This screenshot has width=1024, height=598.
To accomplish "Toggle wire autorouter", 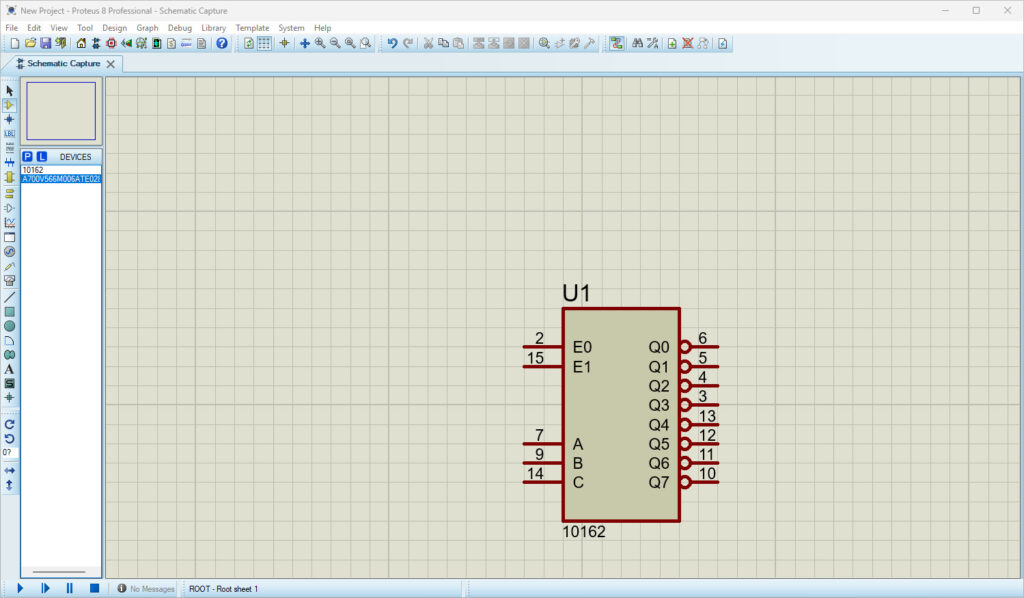I will tap(616, 44).
